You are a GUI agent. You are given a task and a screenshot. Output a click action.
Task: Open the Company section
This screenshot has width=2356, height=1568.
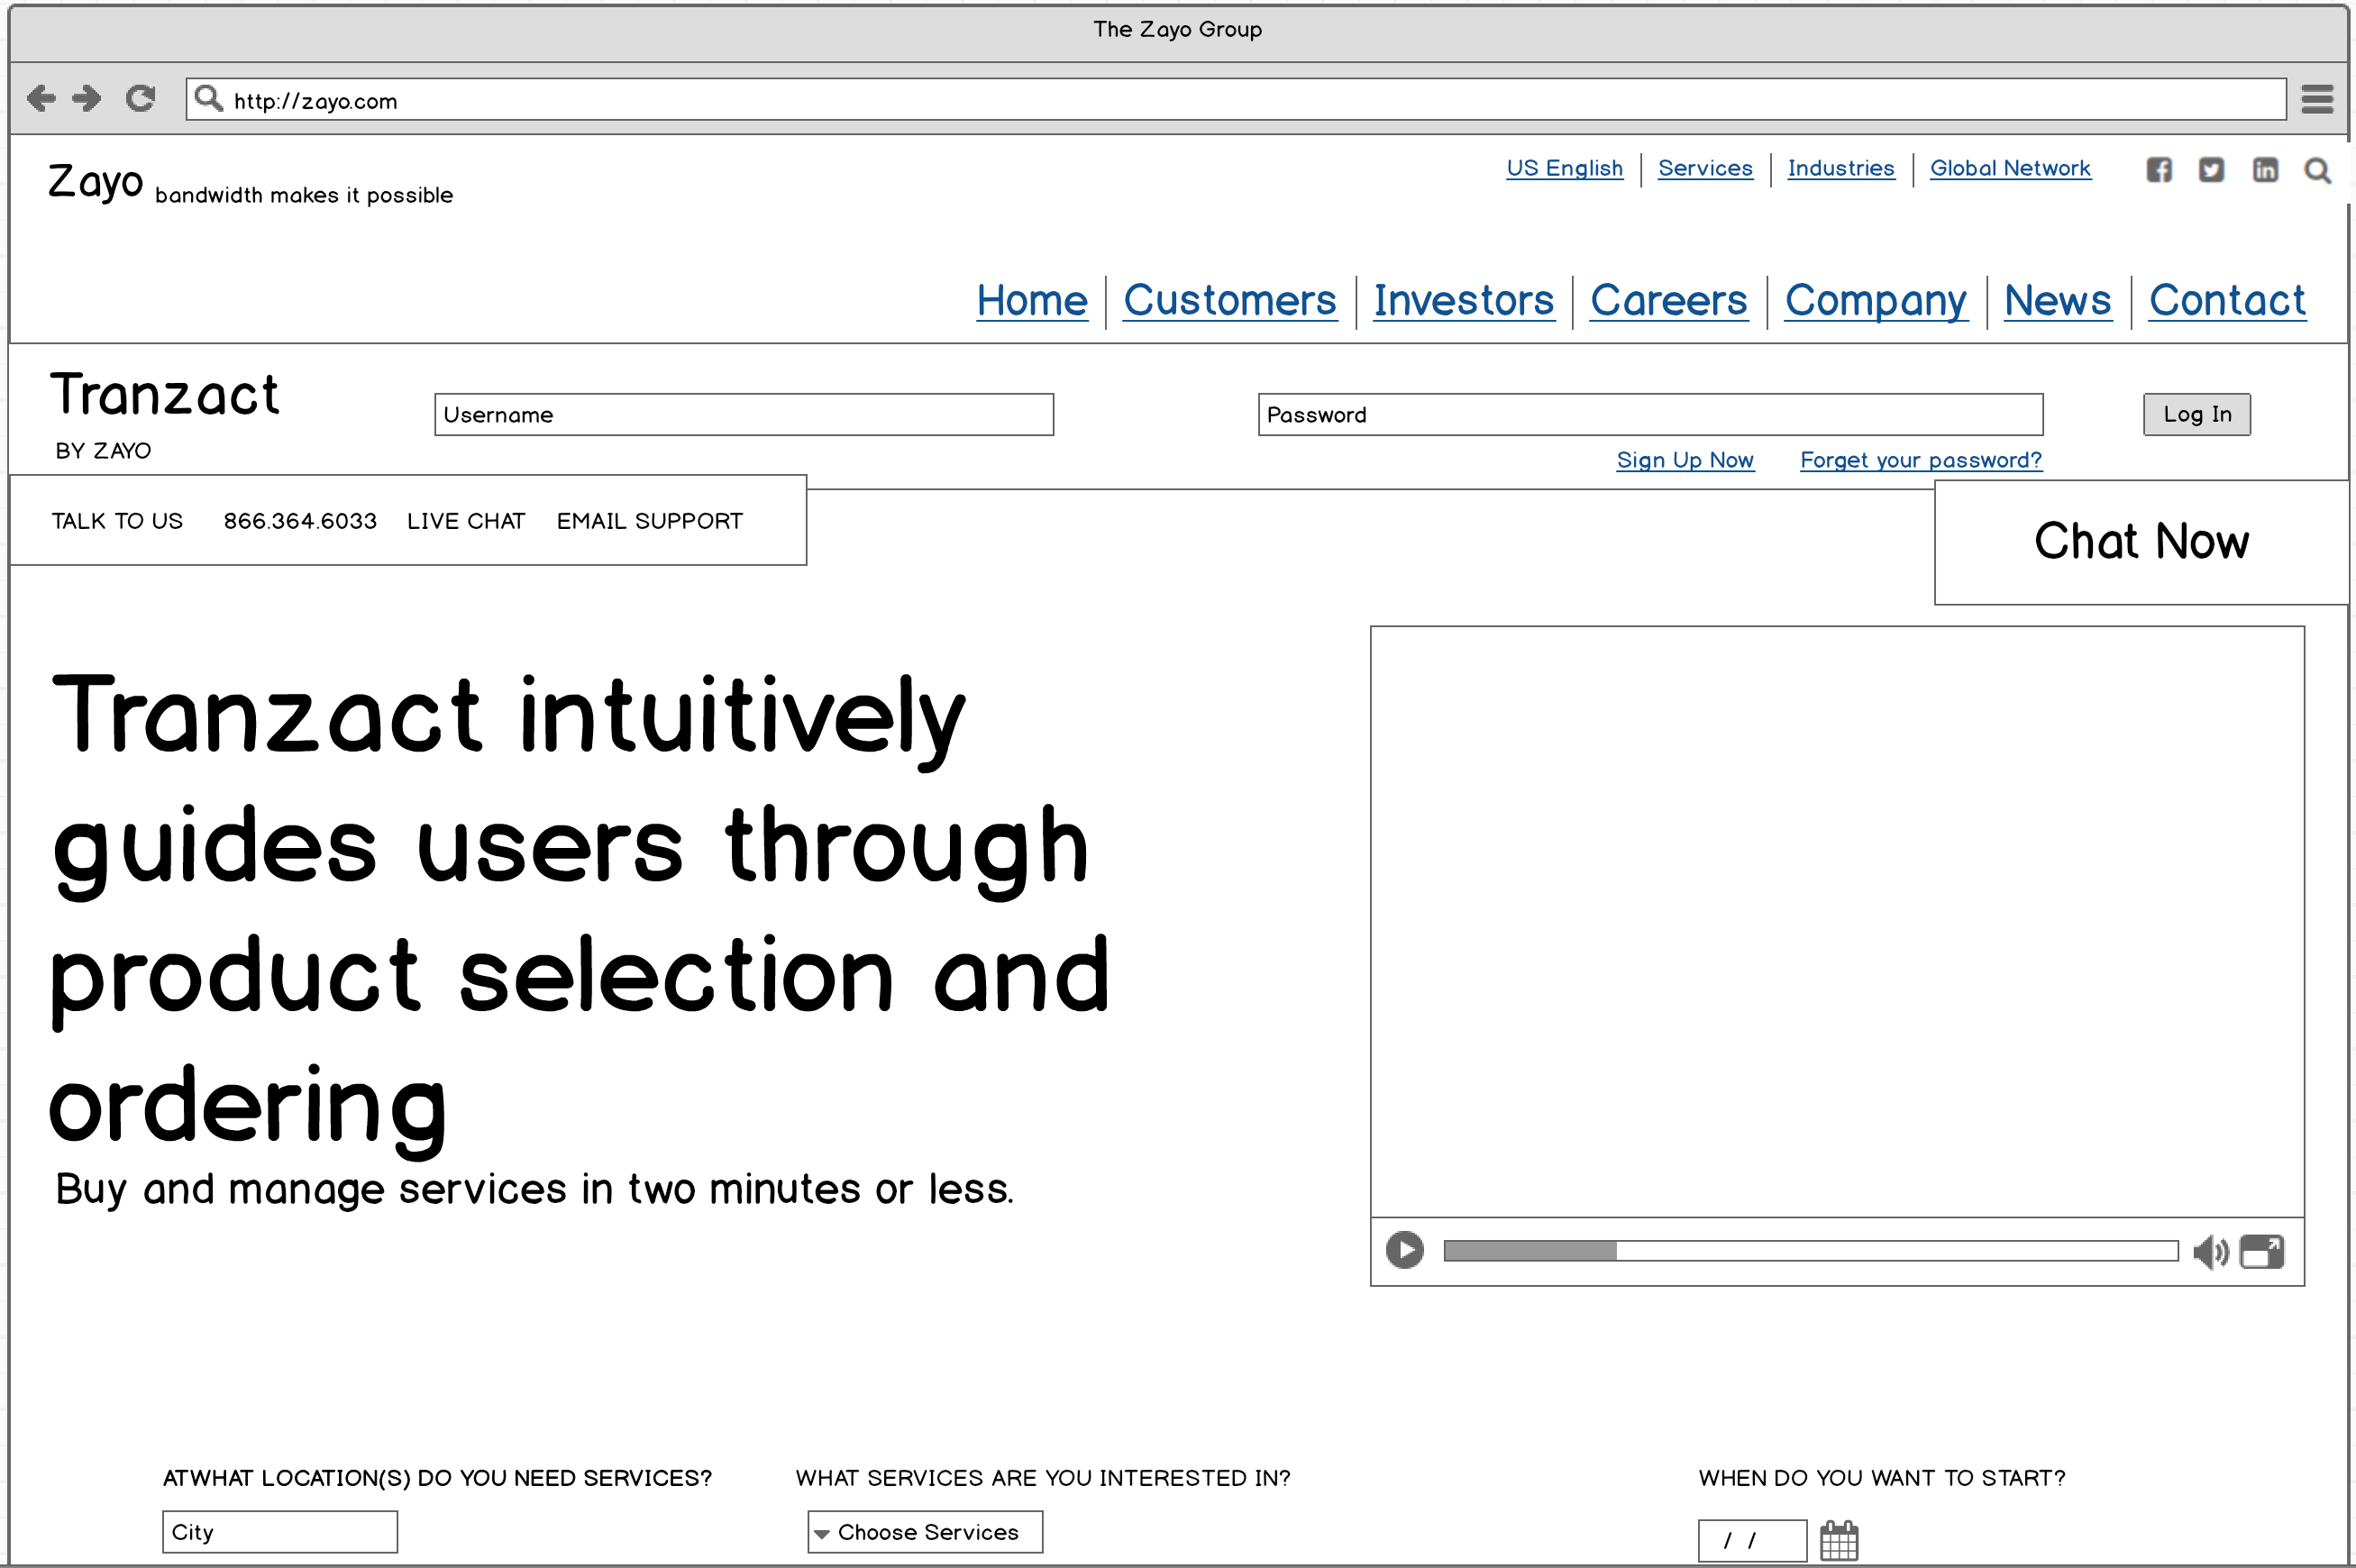click(1876, 300)
